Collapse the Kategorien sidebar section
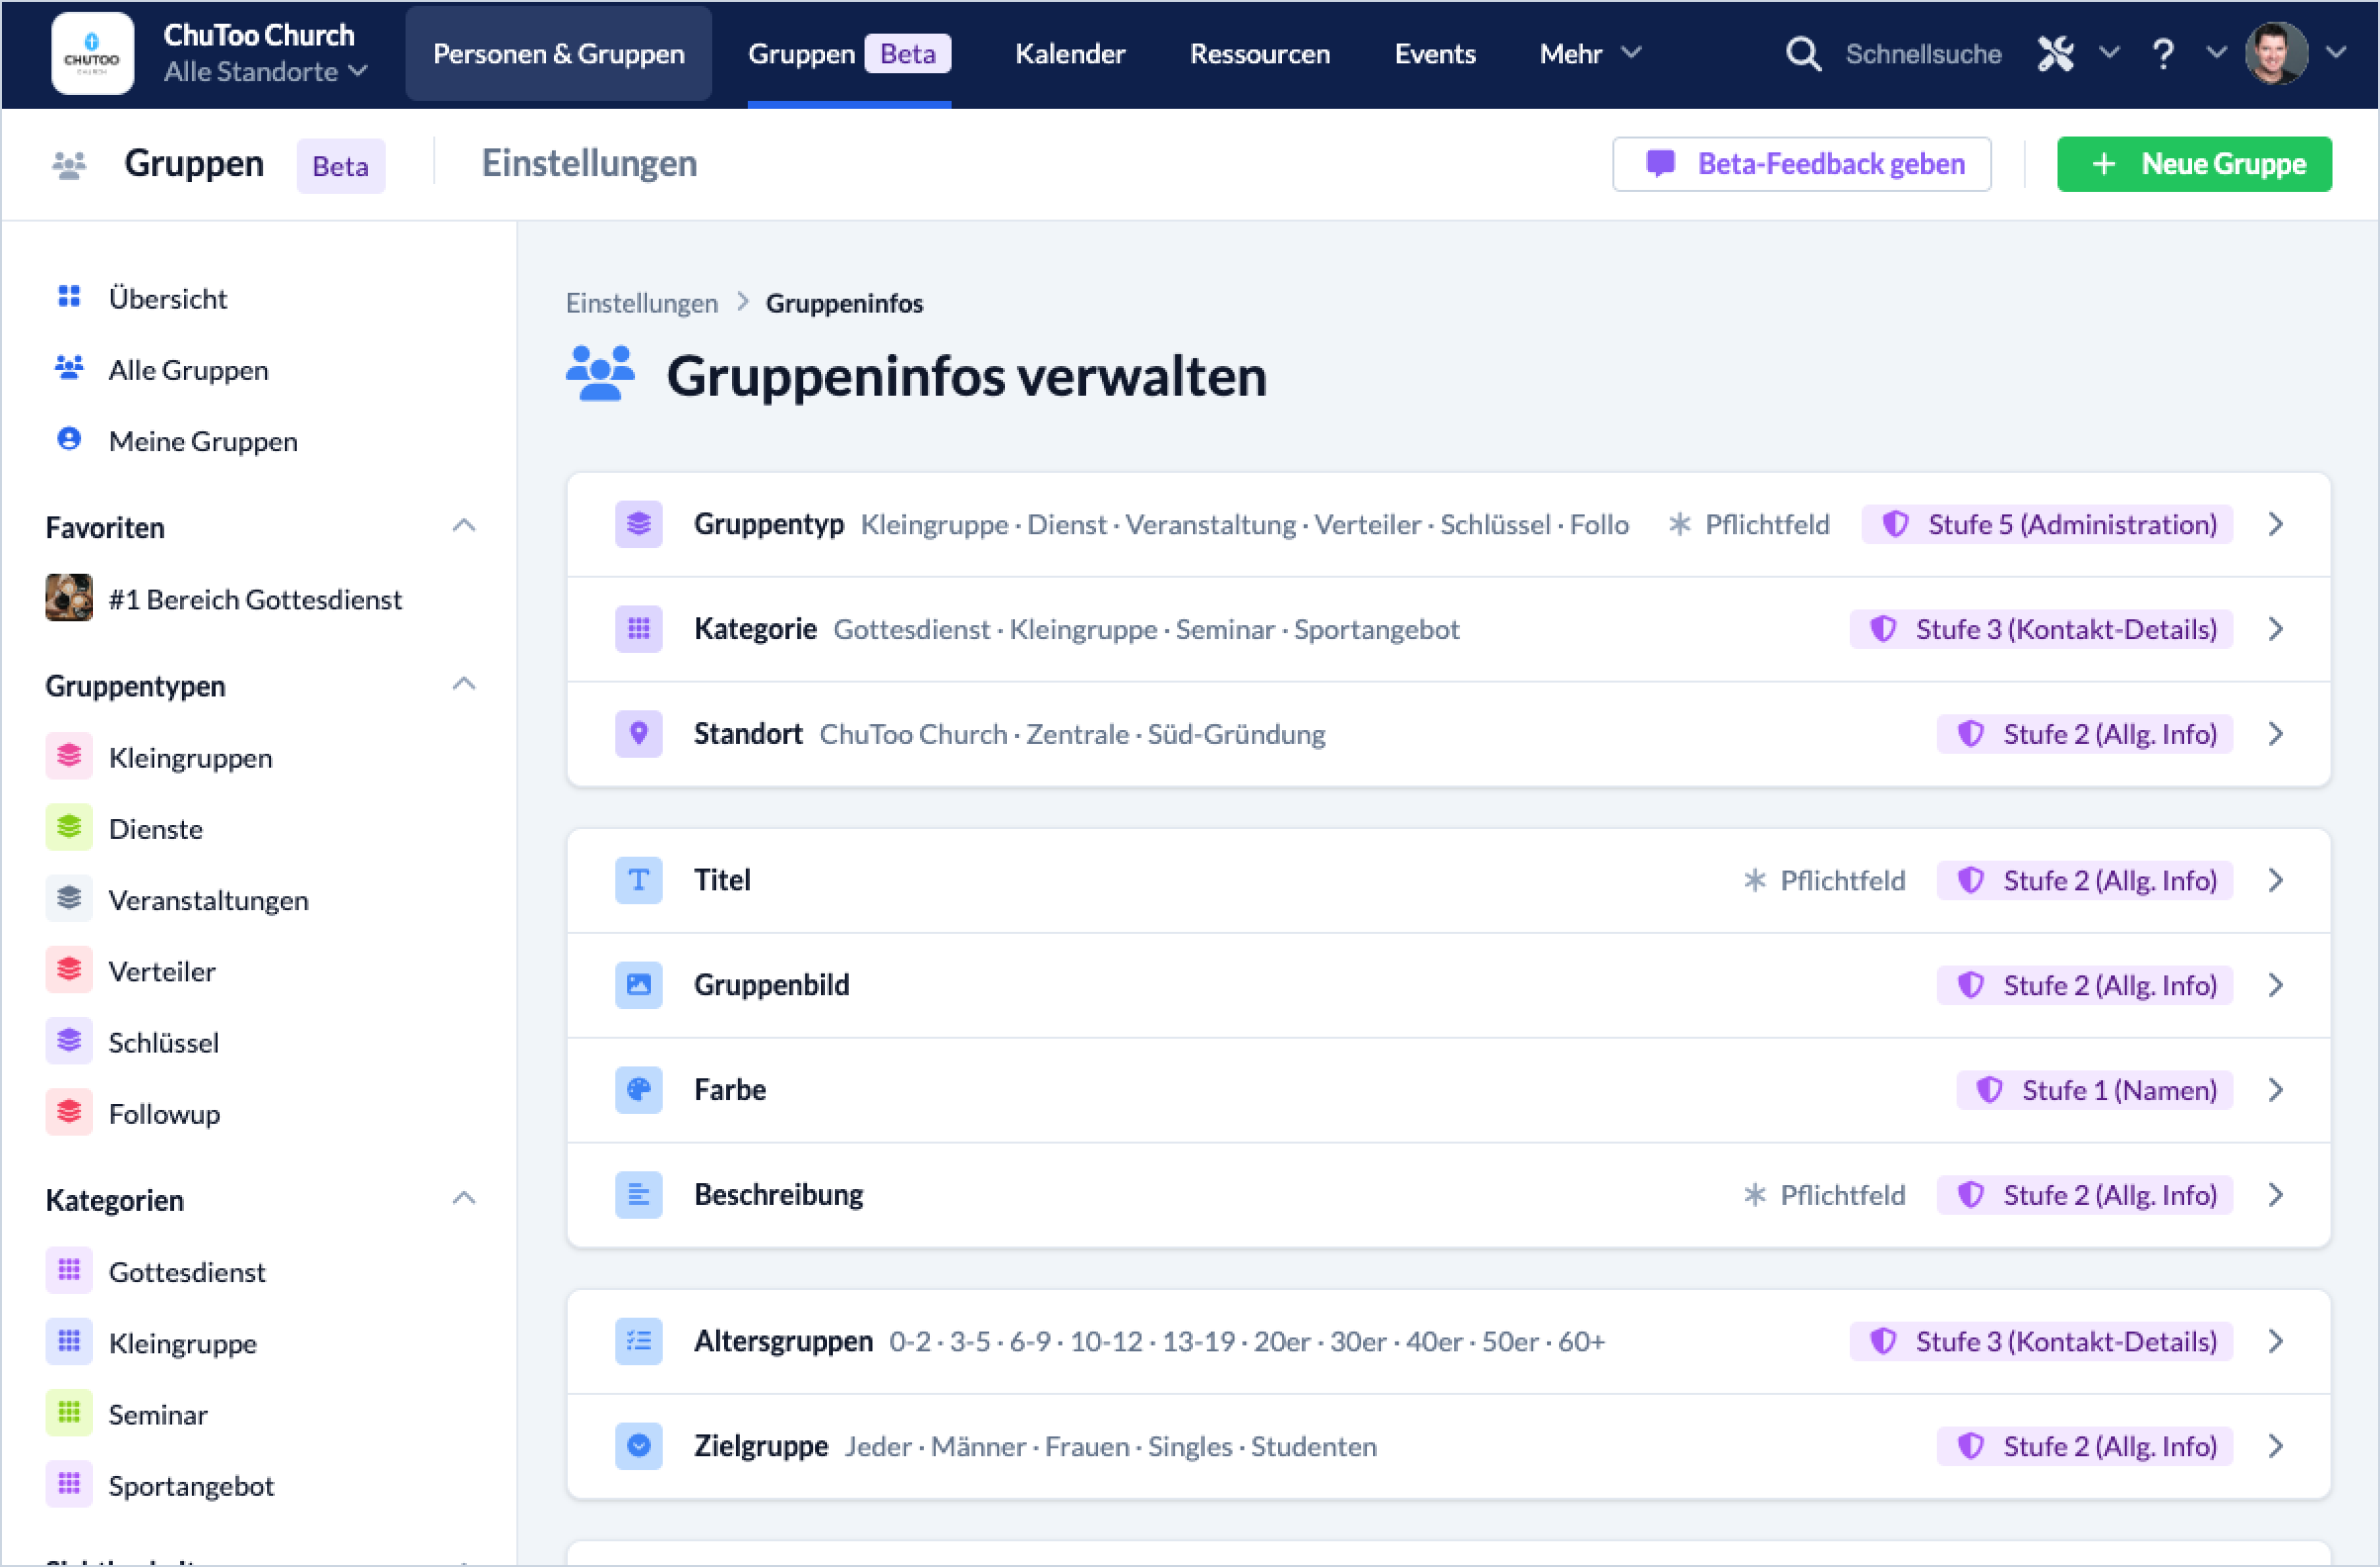The width and height of the screenshot is (2380, 1567). (x=463, y=1199)
